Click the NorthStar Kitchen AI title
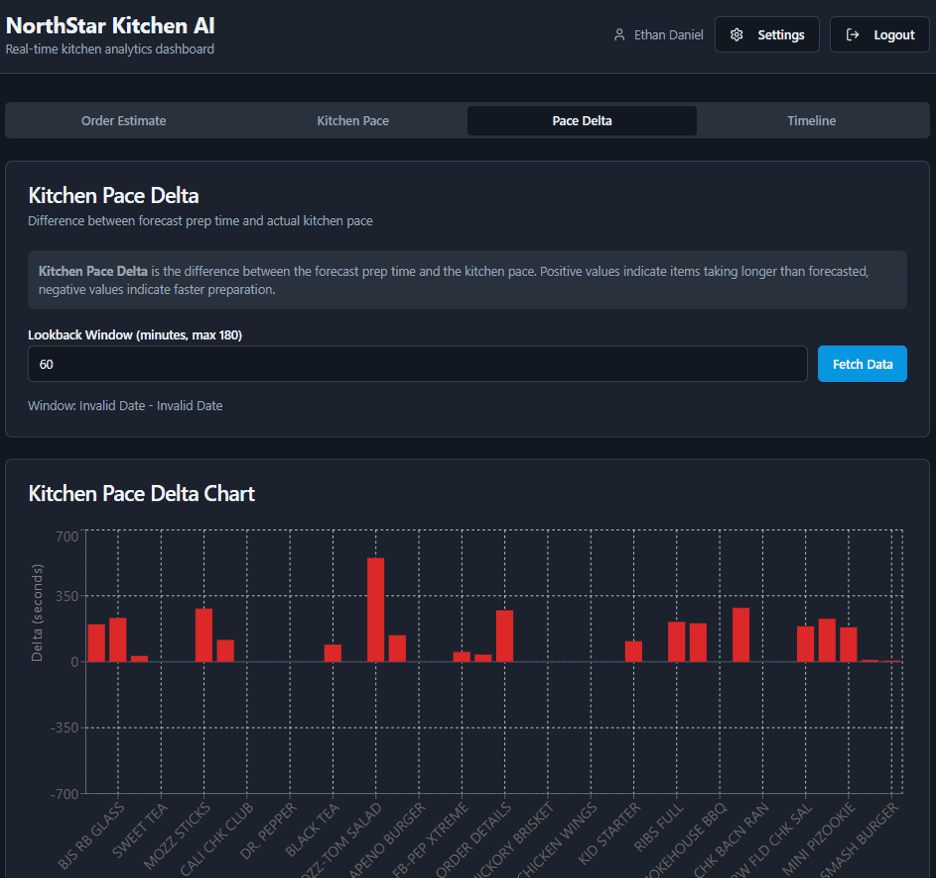 click(110, 26)
